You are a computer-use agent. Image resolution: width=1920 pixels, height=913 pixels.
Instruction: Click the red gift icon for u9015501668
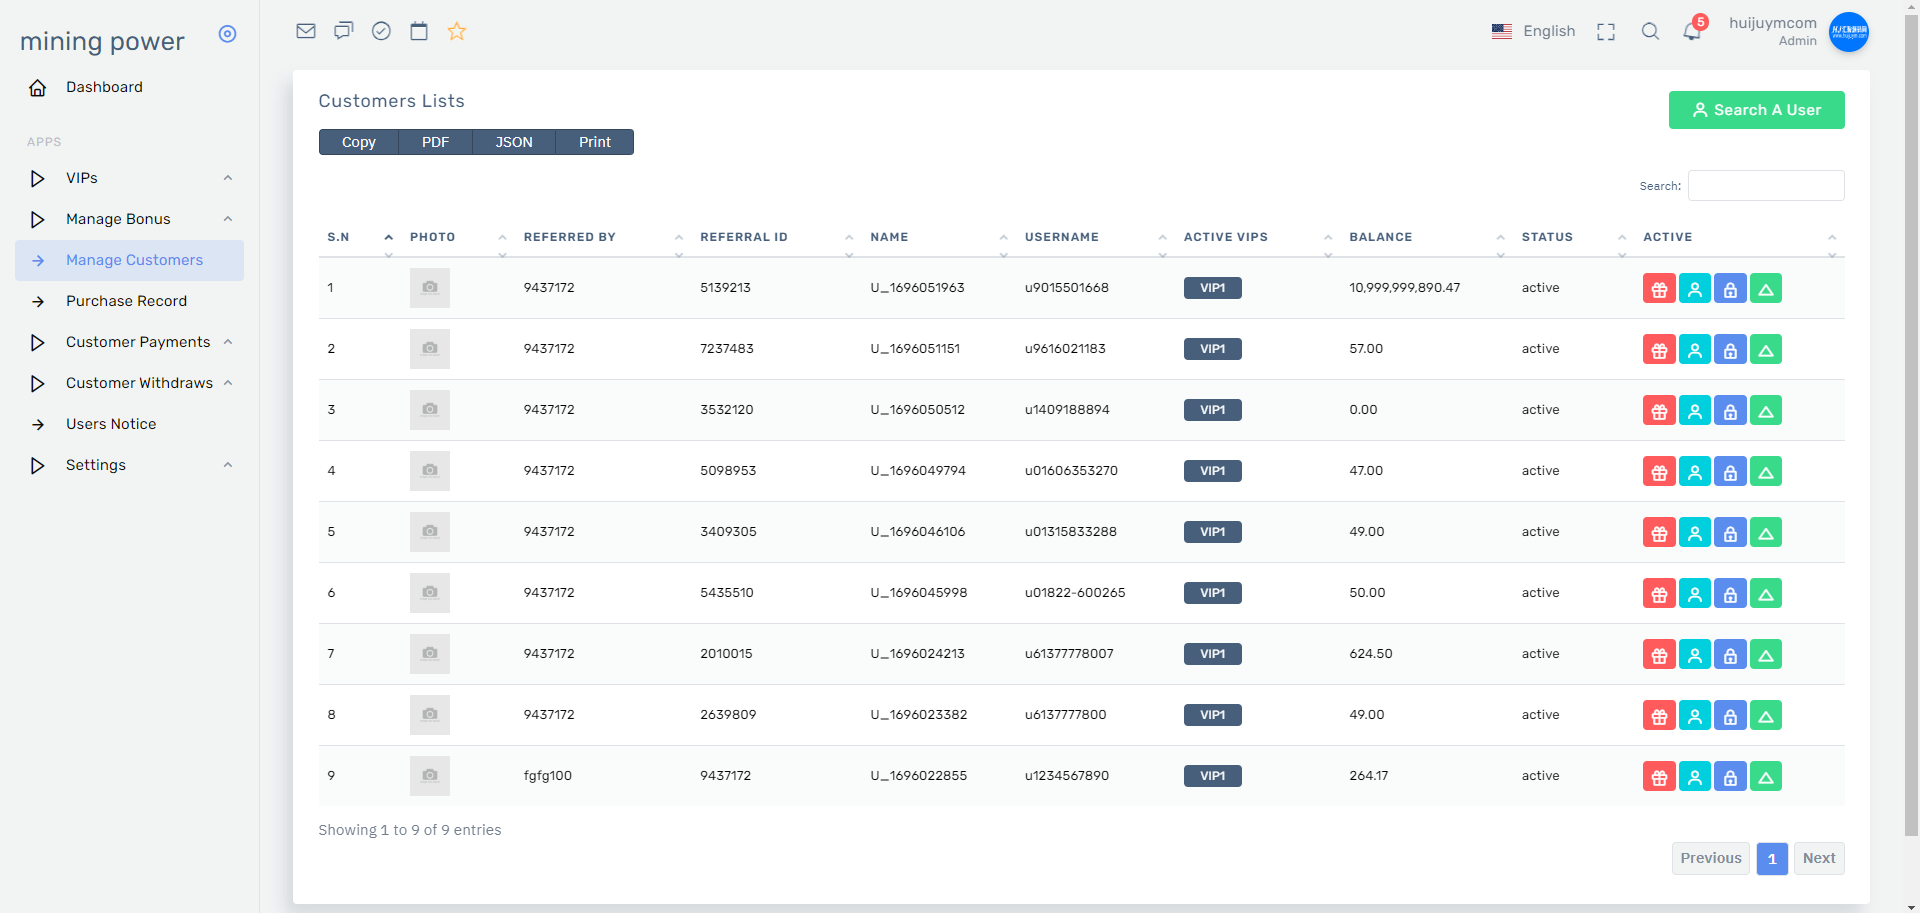[1659, 289]
